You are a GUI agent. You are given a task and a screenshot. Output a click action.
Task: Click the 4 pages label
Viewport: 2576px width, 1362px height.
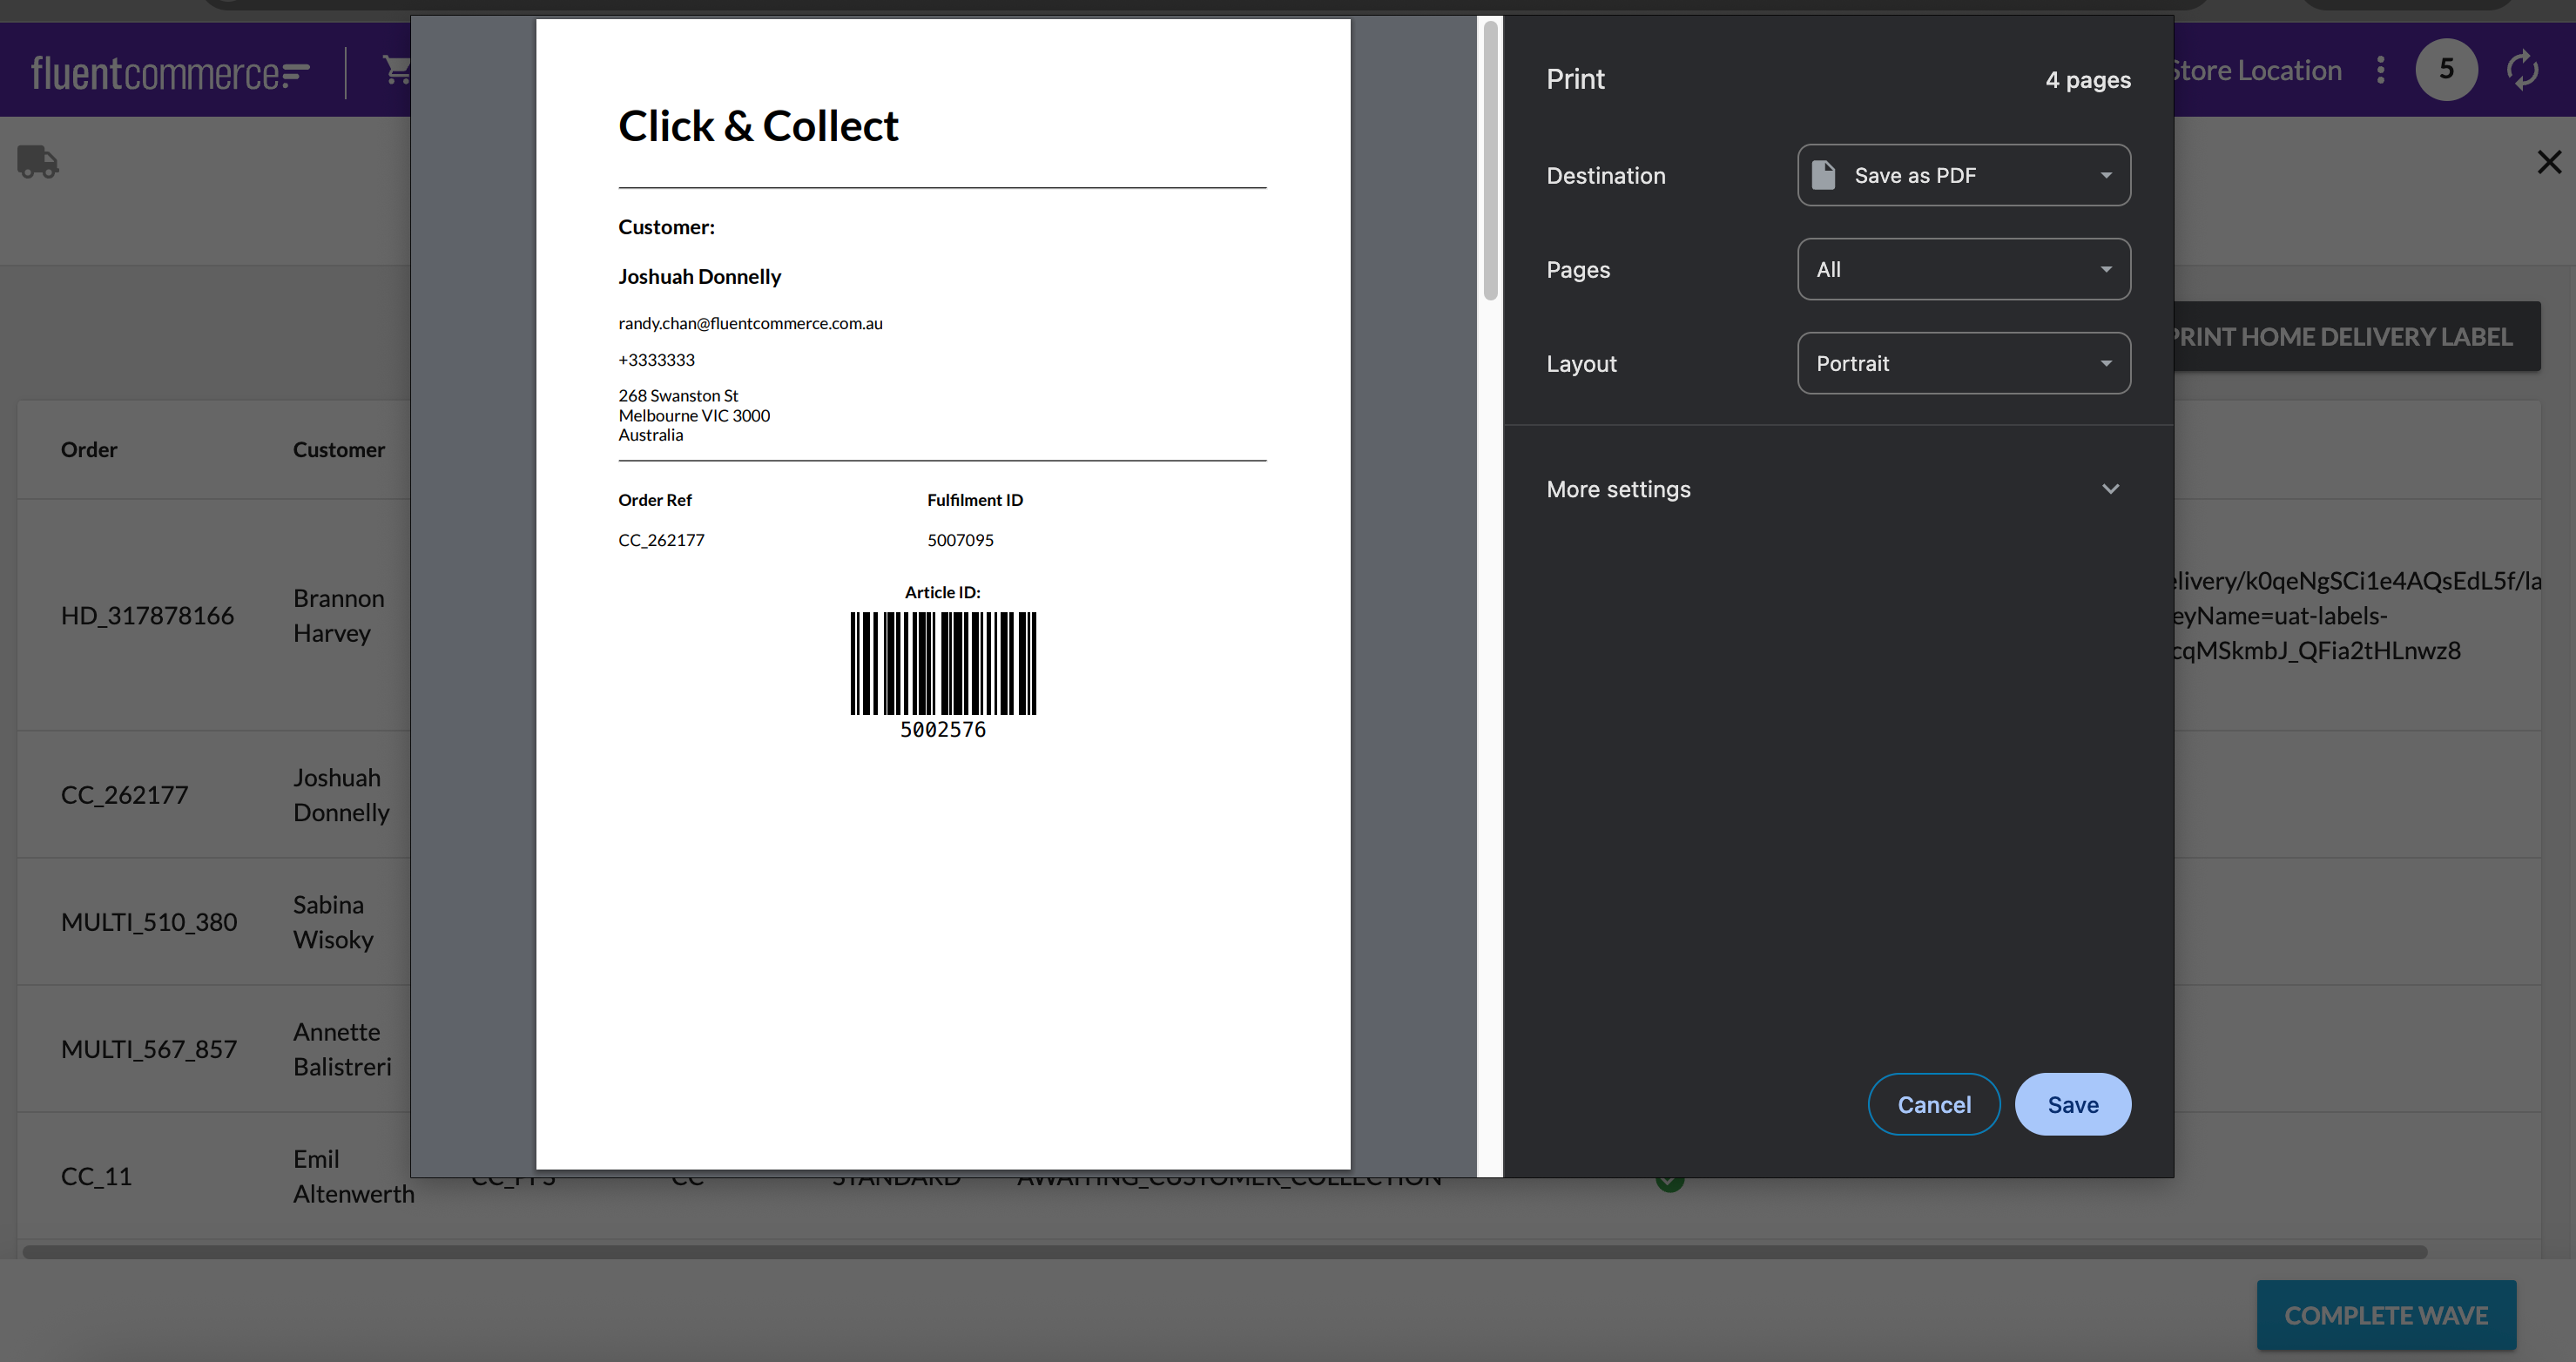tap(2087, 79)
